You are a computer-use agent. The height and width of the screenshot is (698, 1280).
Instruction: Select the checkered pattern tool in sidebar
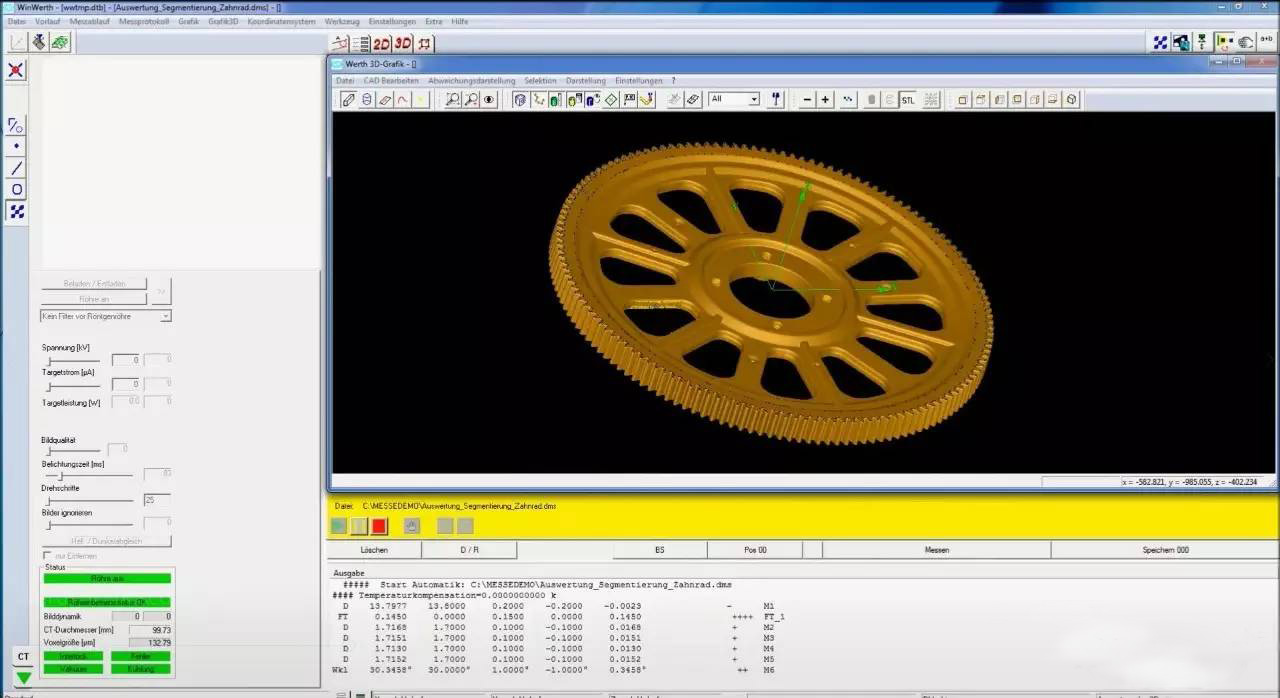(16, 211)
